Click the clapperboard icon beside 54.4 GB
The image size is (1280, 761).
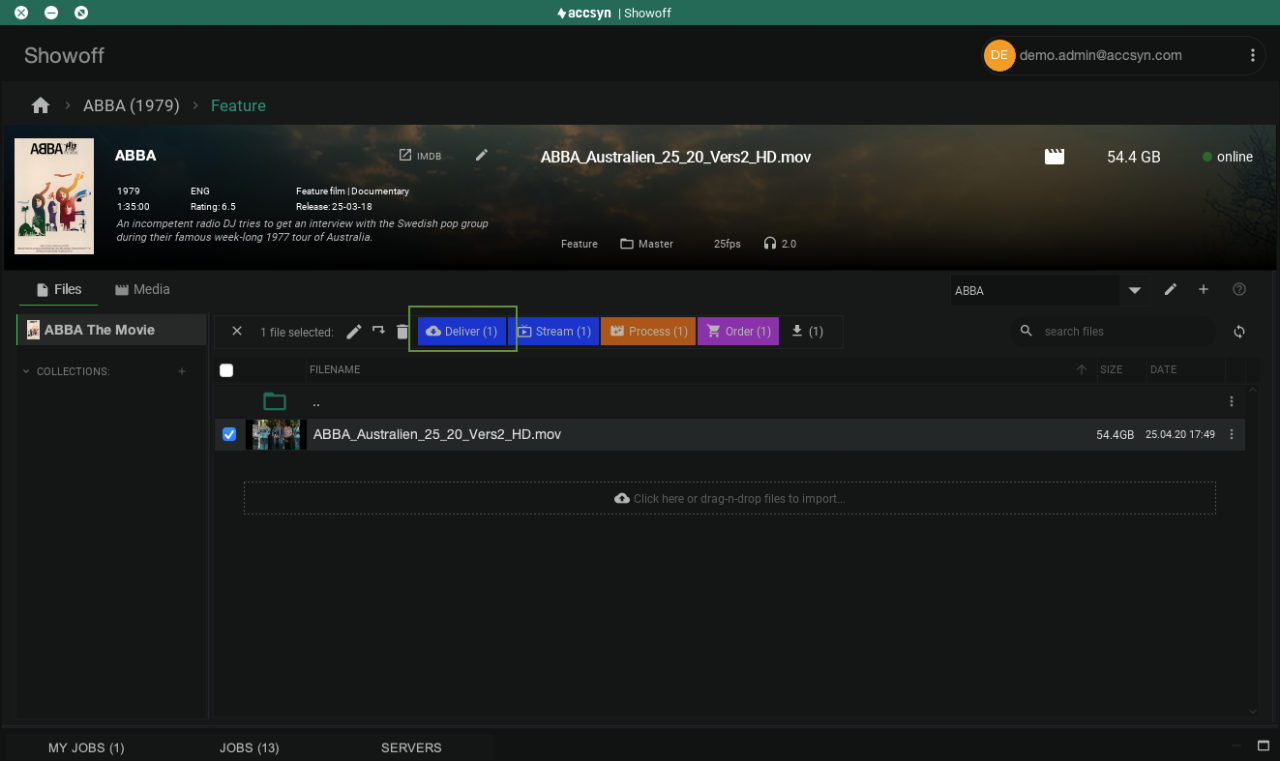coord(1054,156)
